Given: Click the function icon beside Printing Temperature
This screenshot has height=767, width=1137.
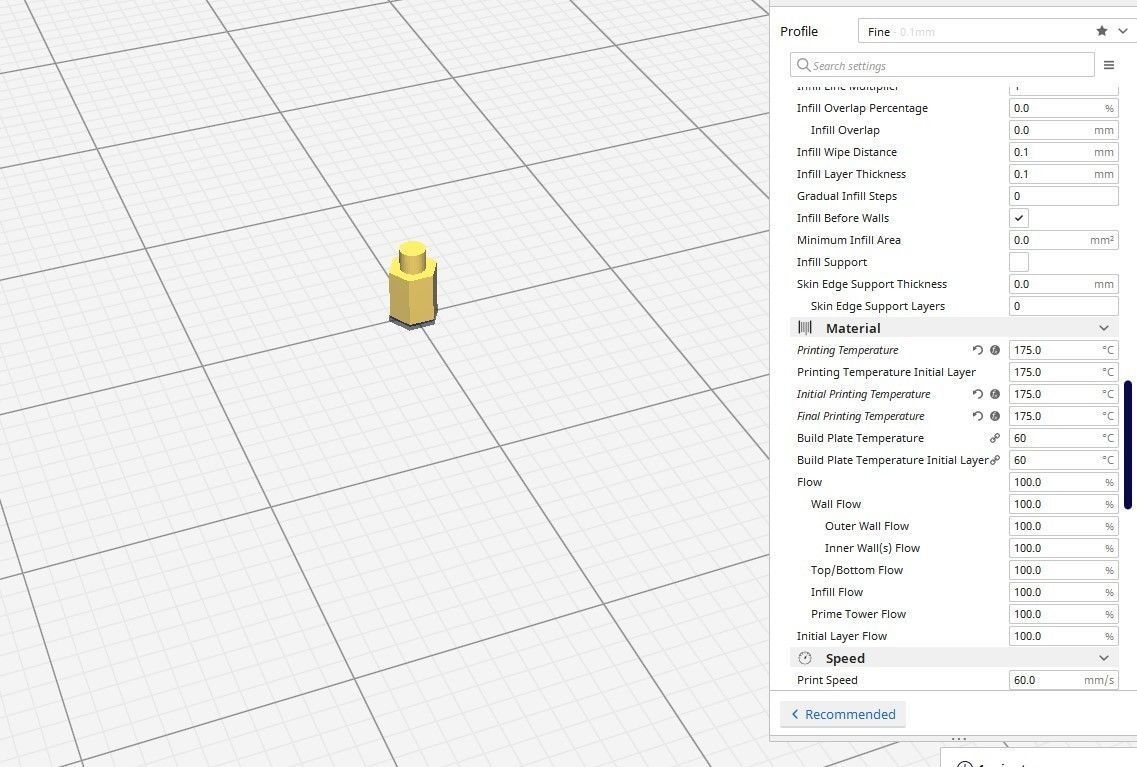Looking at the screenshot, I should 995,350.
